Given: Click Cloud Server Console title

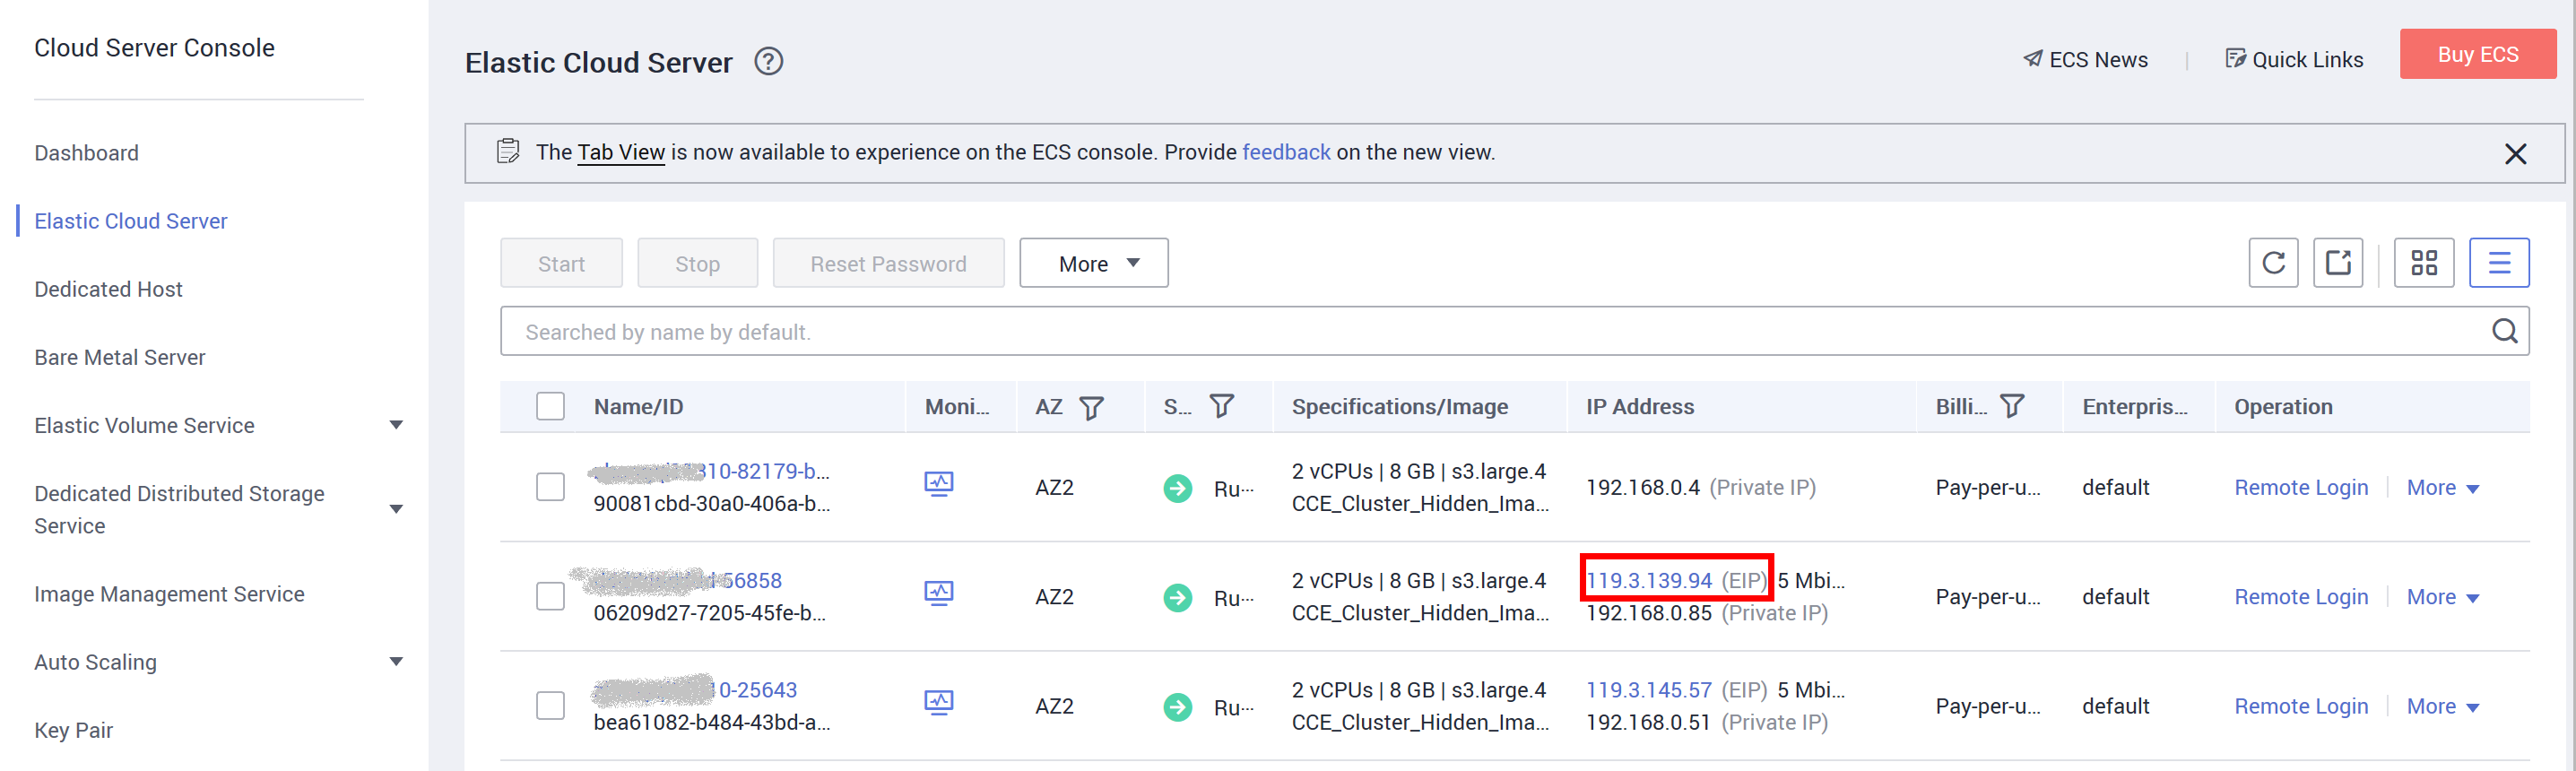Looking at the screenshot, I should (x=154, y=48).
